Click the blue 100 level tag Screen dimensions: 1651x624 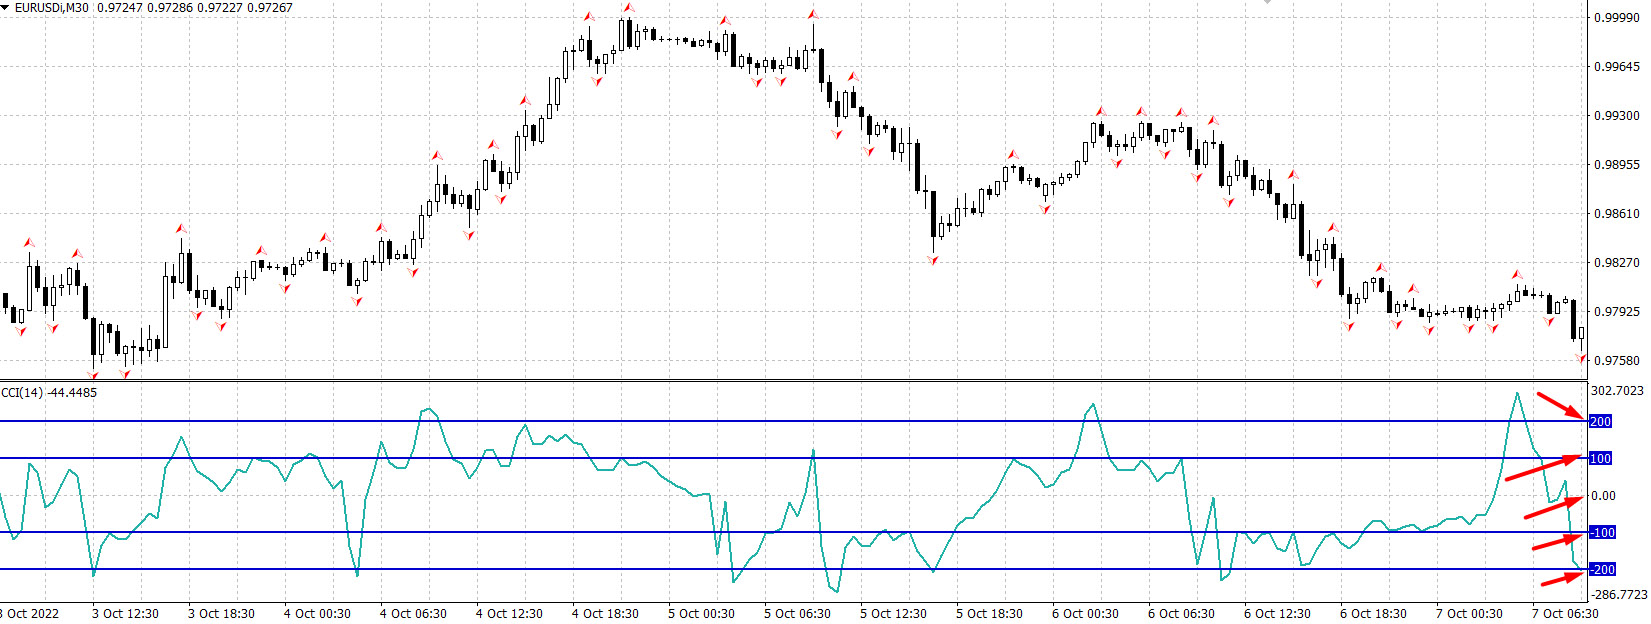point(1600,459)
